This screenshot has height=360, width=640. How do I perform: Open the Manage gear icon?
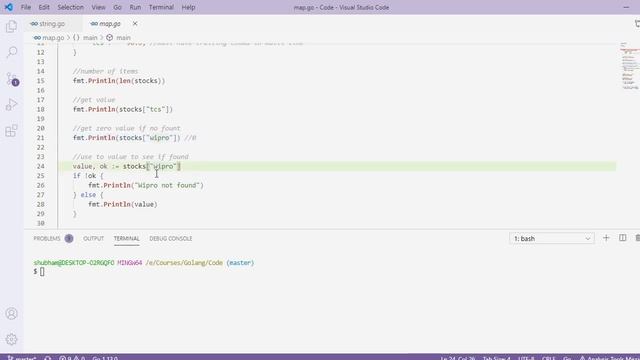click(11, 339)
